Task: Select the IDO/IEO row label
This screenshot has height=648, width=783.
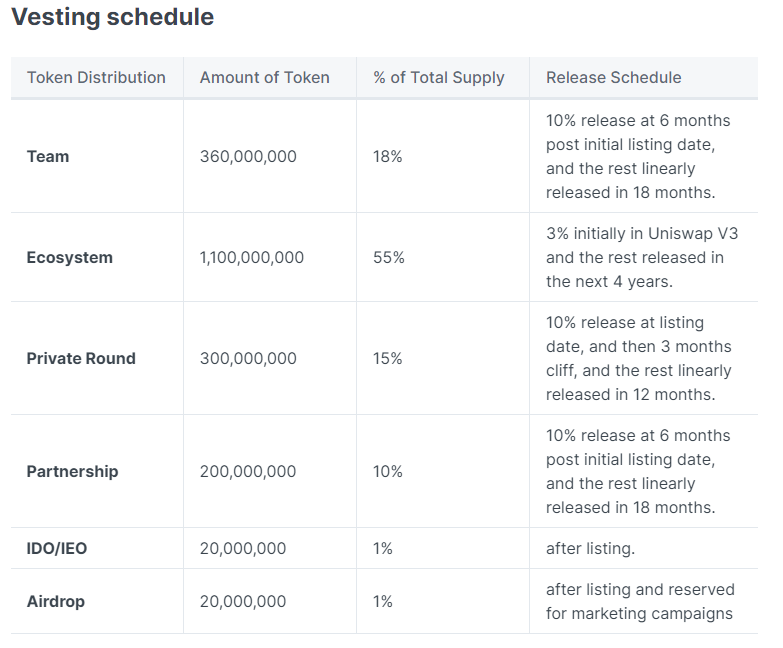Action: 57,548
